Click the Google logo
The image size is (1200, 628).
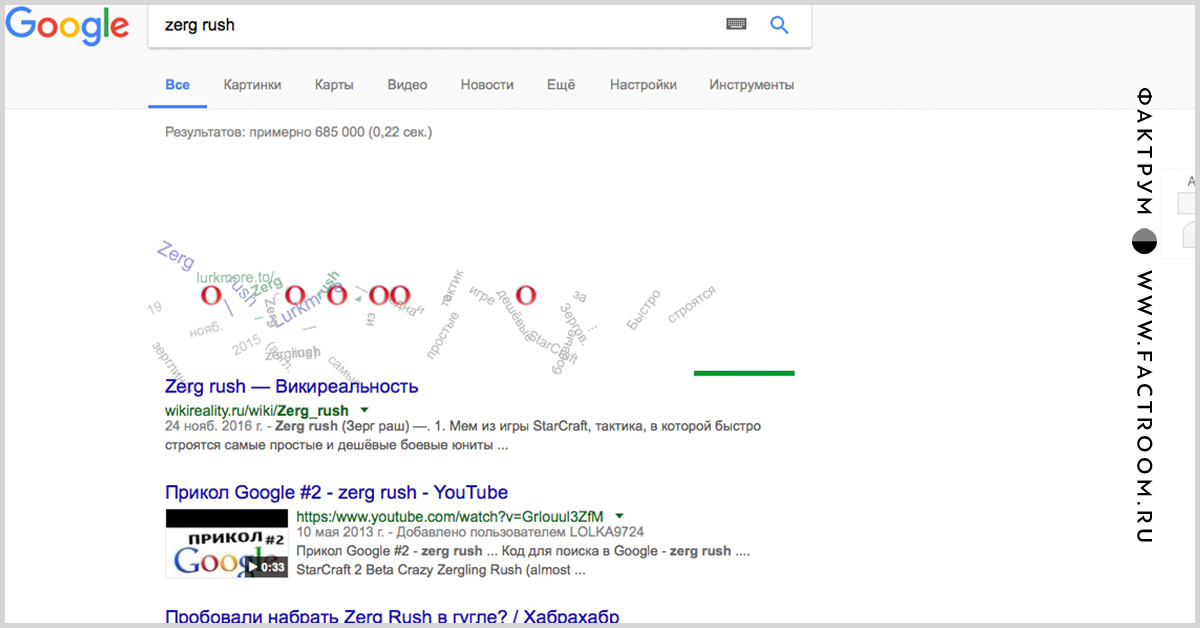coord(67,27)
